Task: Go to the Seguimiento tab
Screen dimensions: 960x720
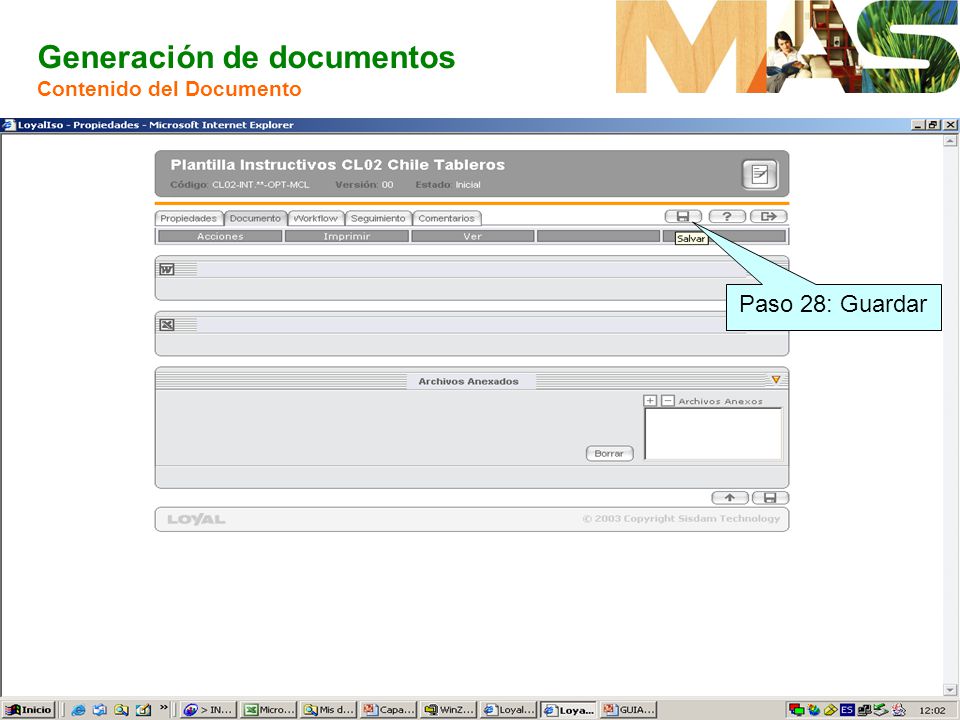Action: [x=378, y=219]
